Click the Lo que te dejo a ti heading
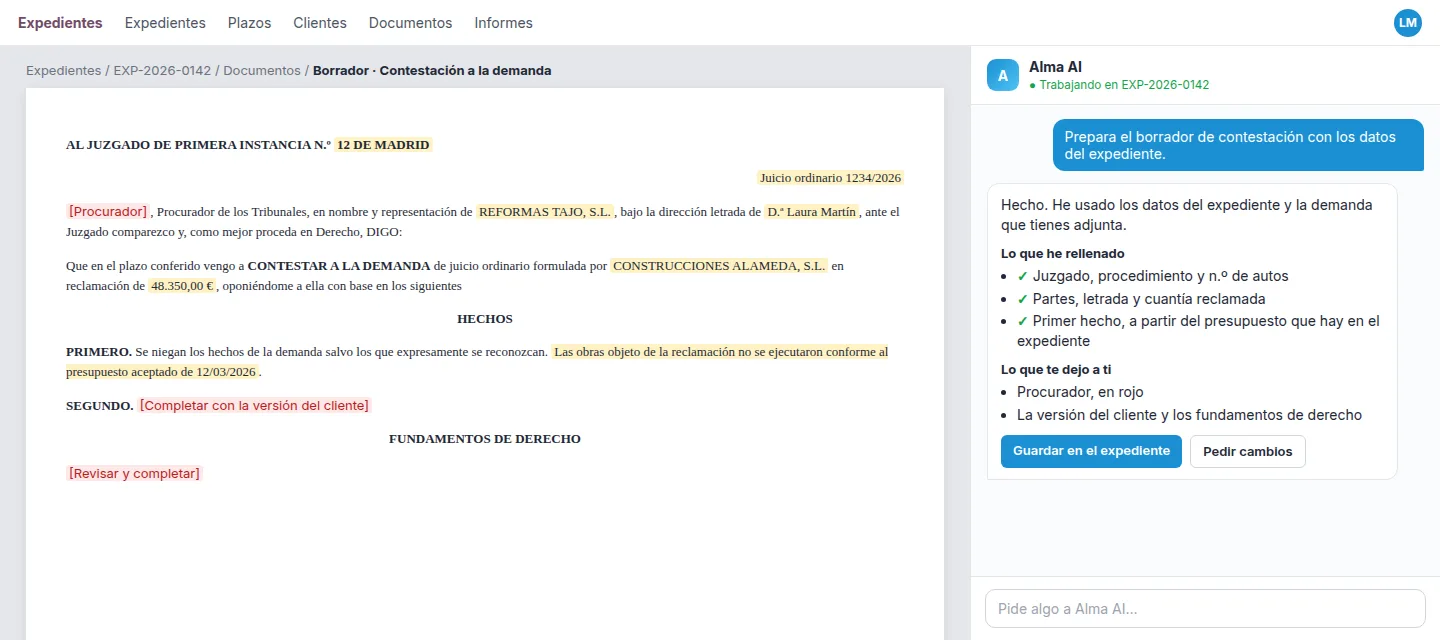 [x=1056, y=369]
